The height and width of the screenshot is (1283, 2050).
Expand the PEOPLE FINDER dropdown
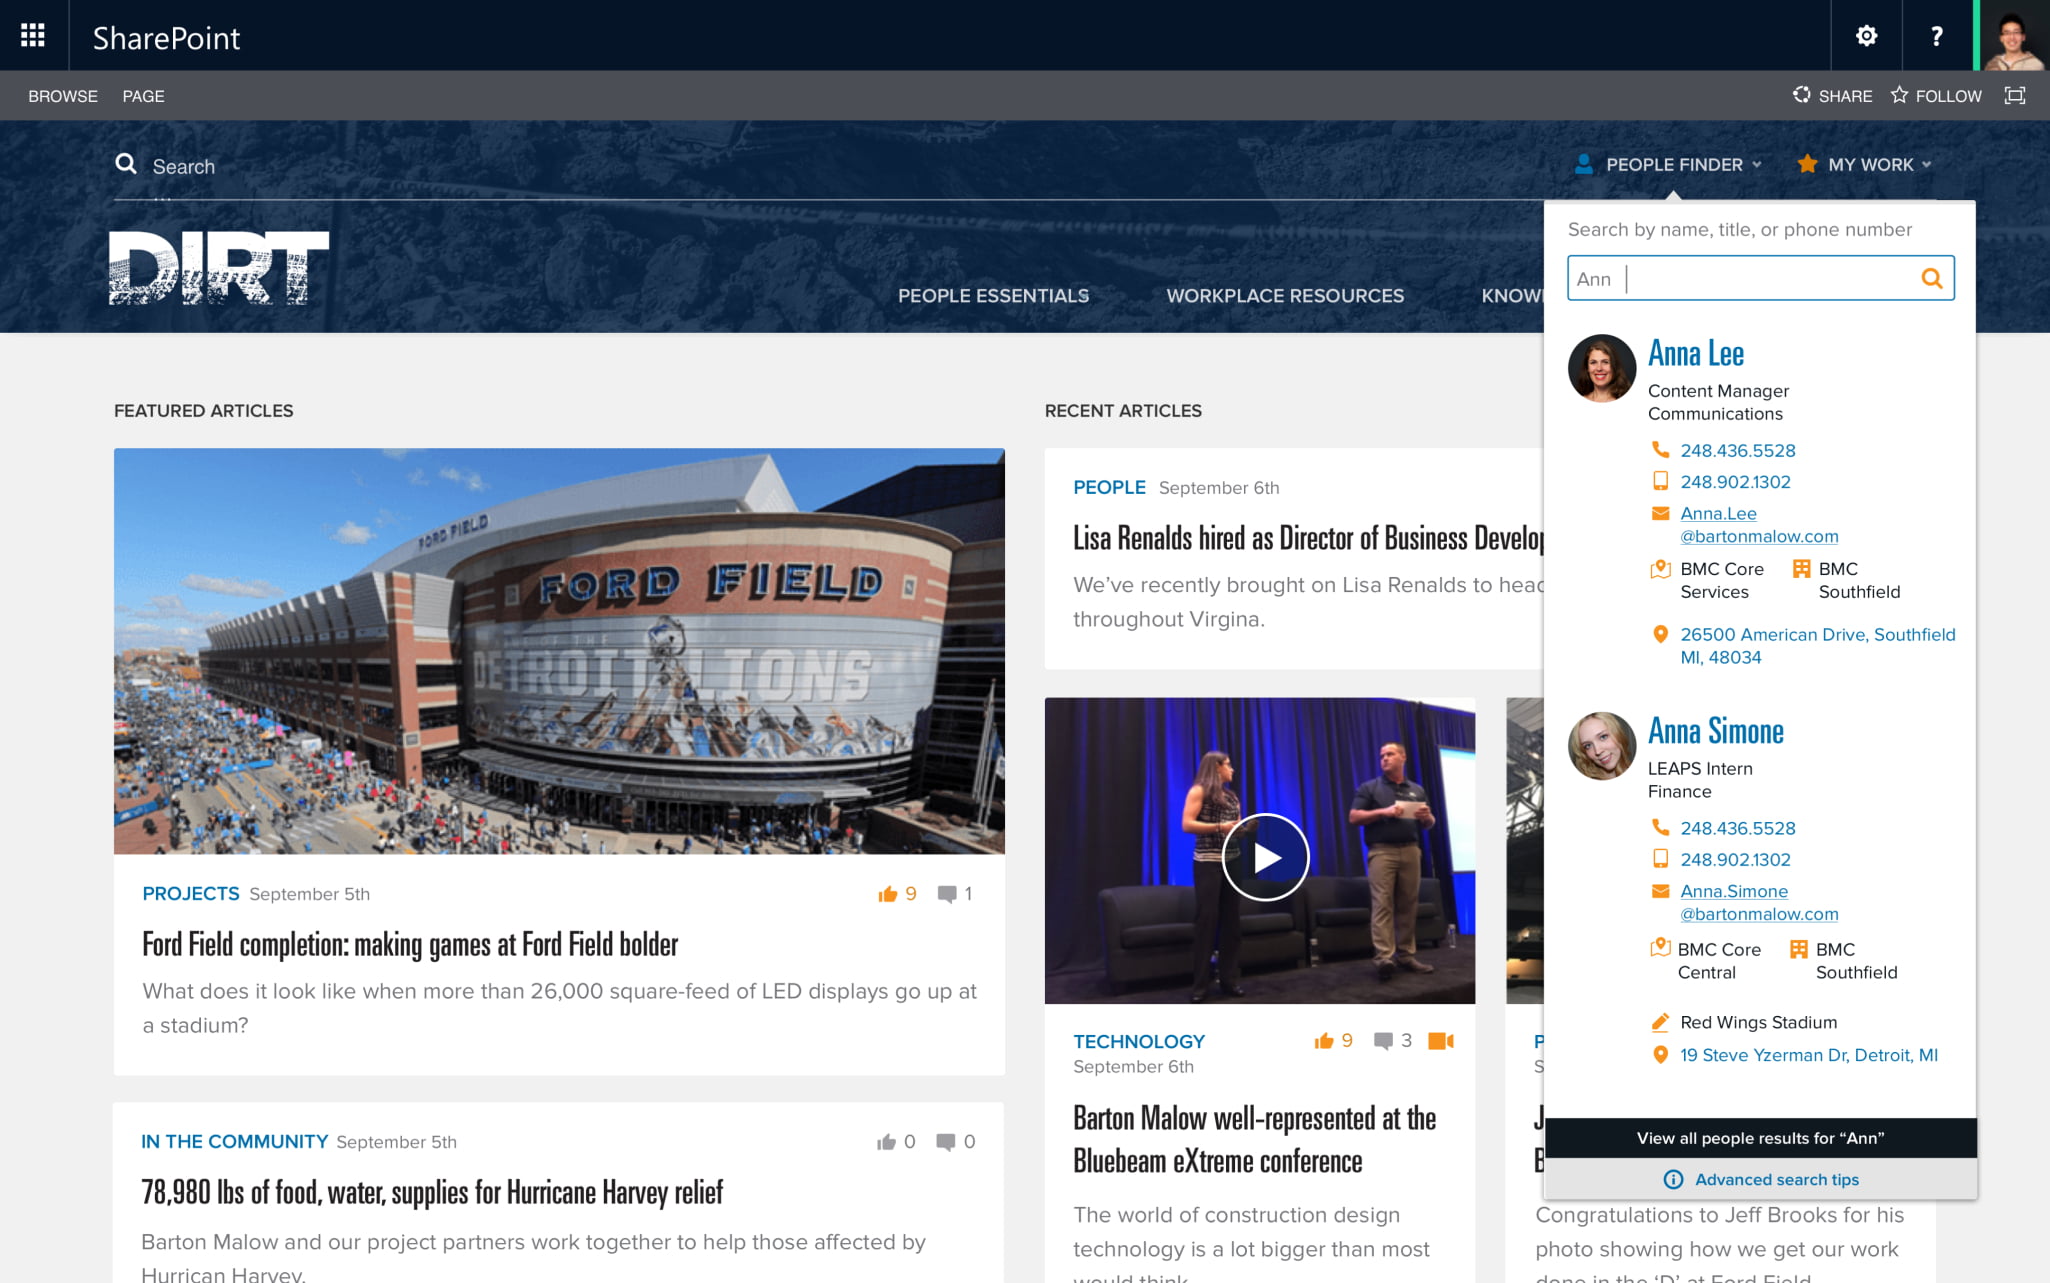click(x=1668, y=165)
